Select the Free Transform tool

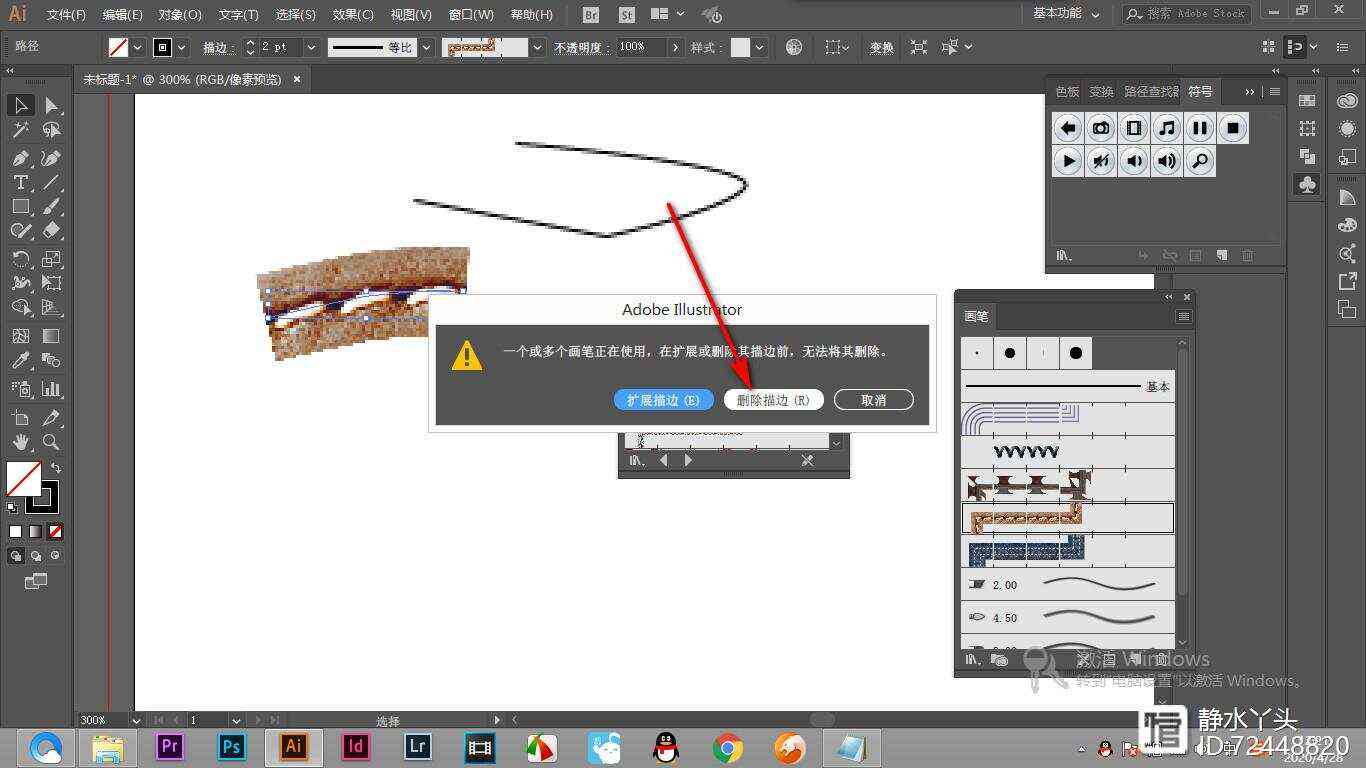point(51,283)
